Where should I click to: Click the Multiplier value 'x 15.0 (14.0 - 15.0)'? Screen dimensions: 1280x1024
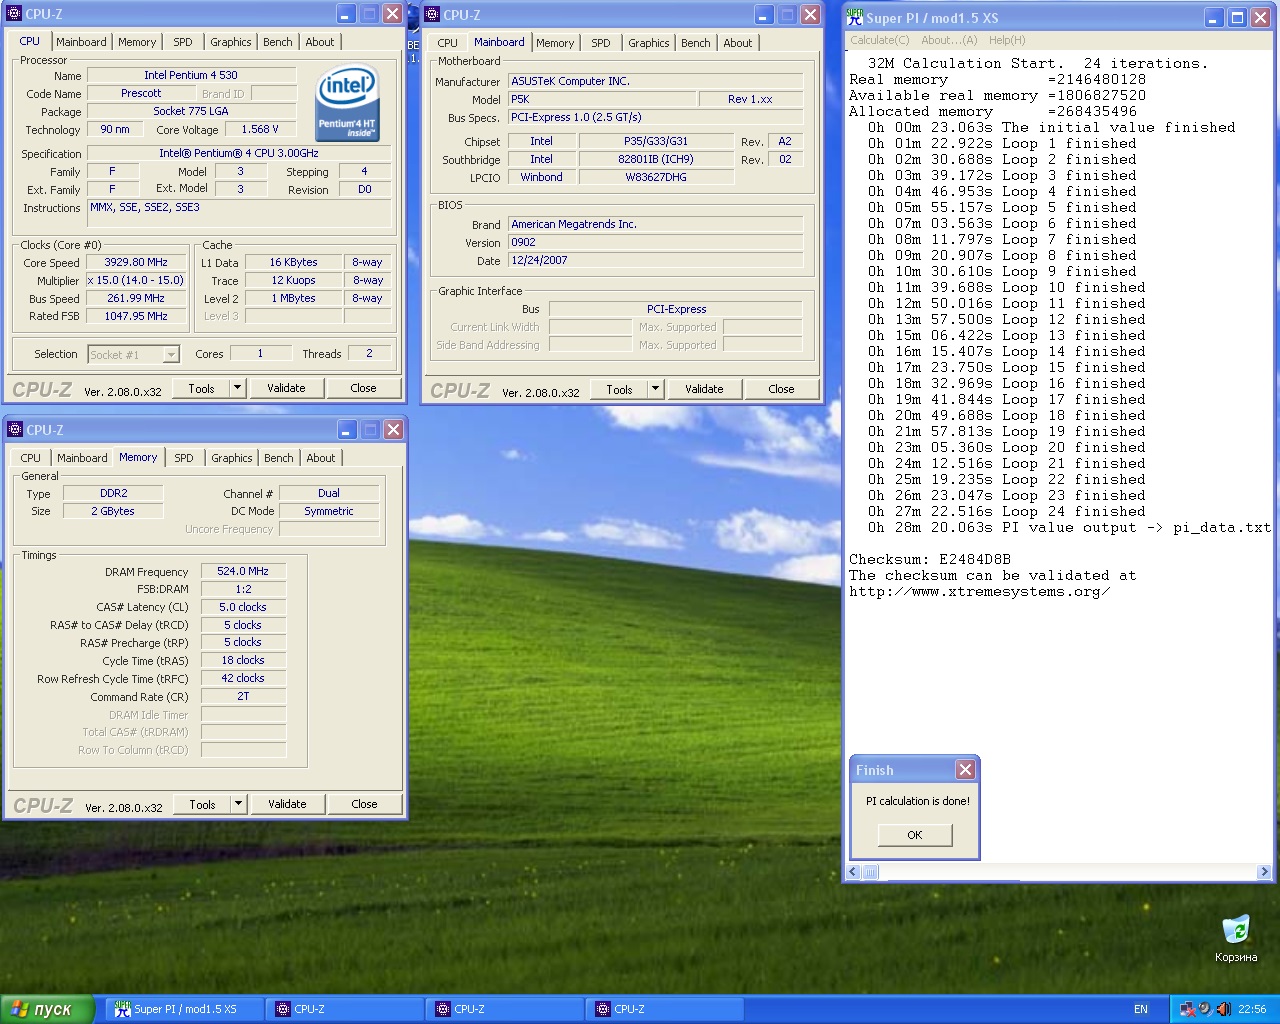(136, 280)
